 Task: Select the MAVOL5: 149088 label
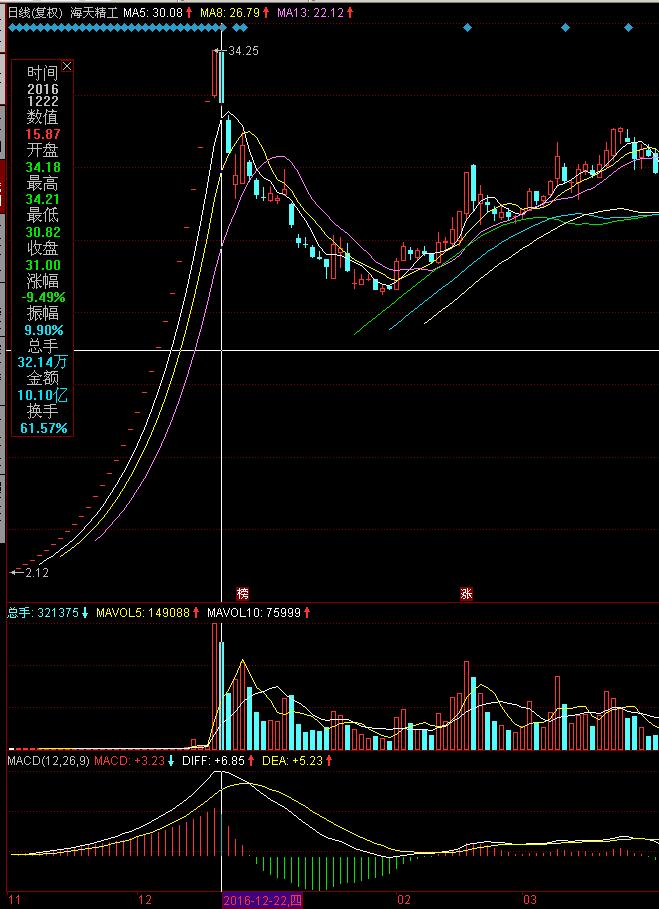(x=143, y=612)
